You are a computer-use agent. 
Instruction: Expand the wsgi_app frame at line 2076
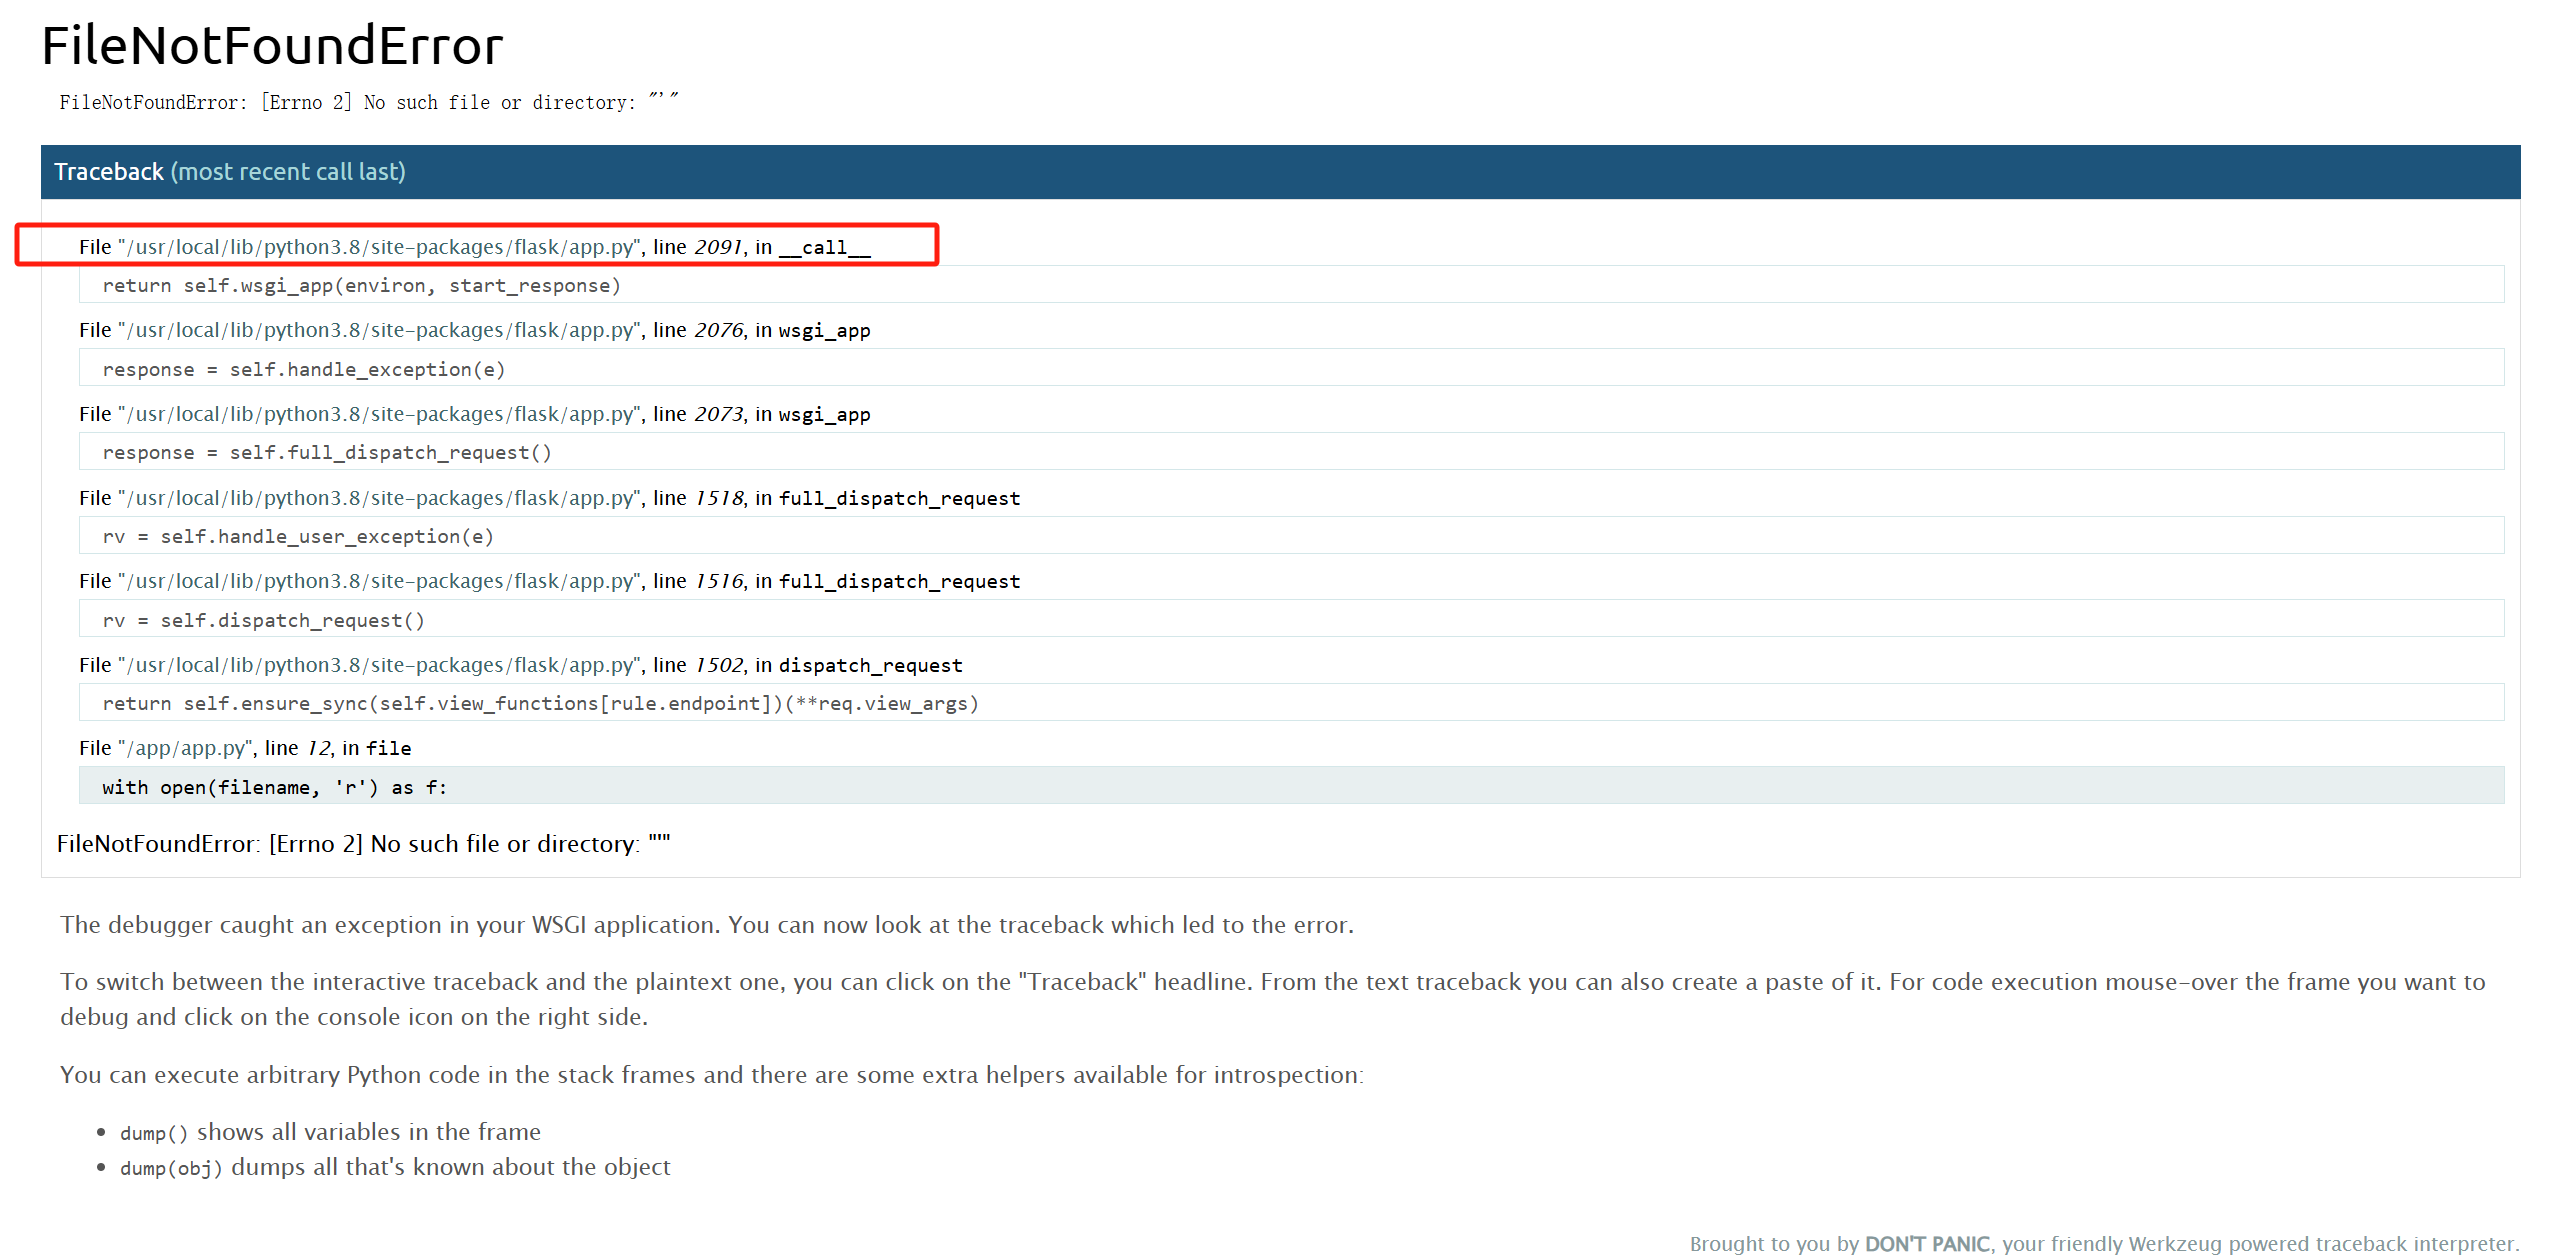pyautogui.click(x=474, y=330)
